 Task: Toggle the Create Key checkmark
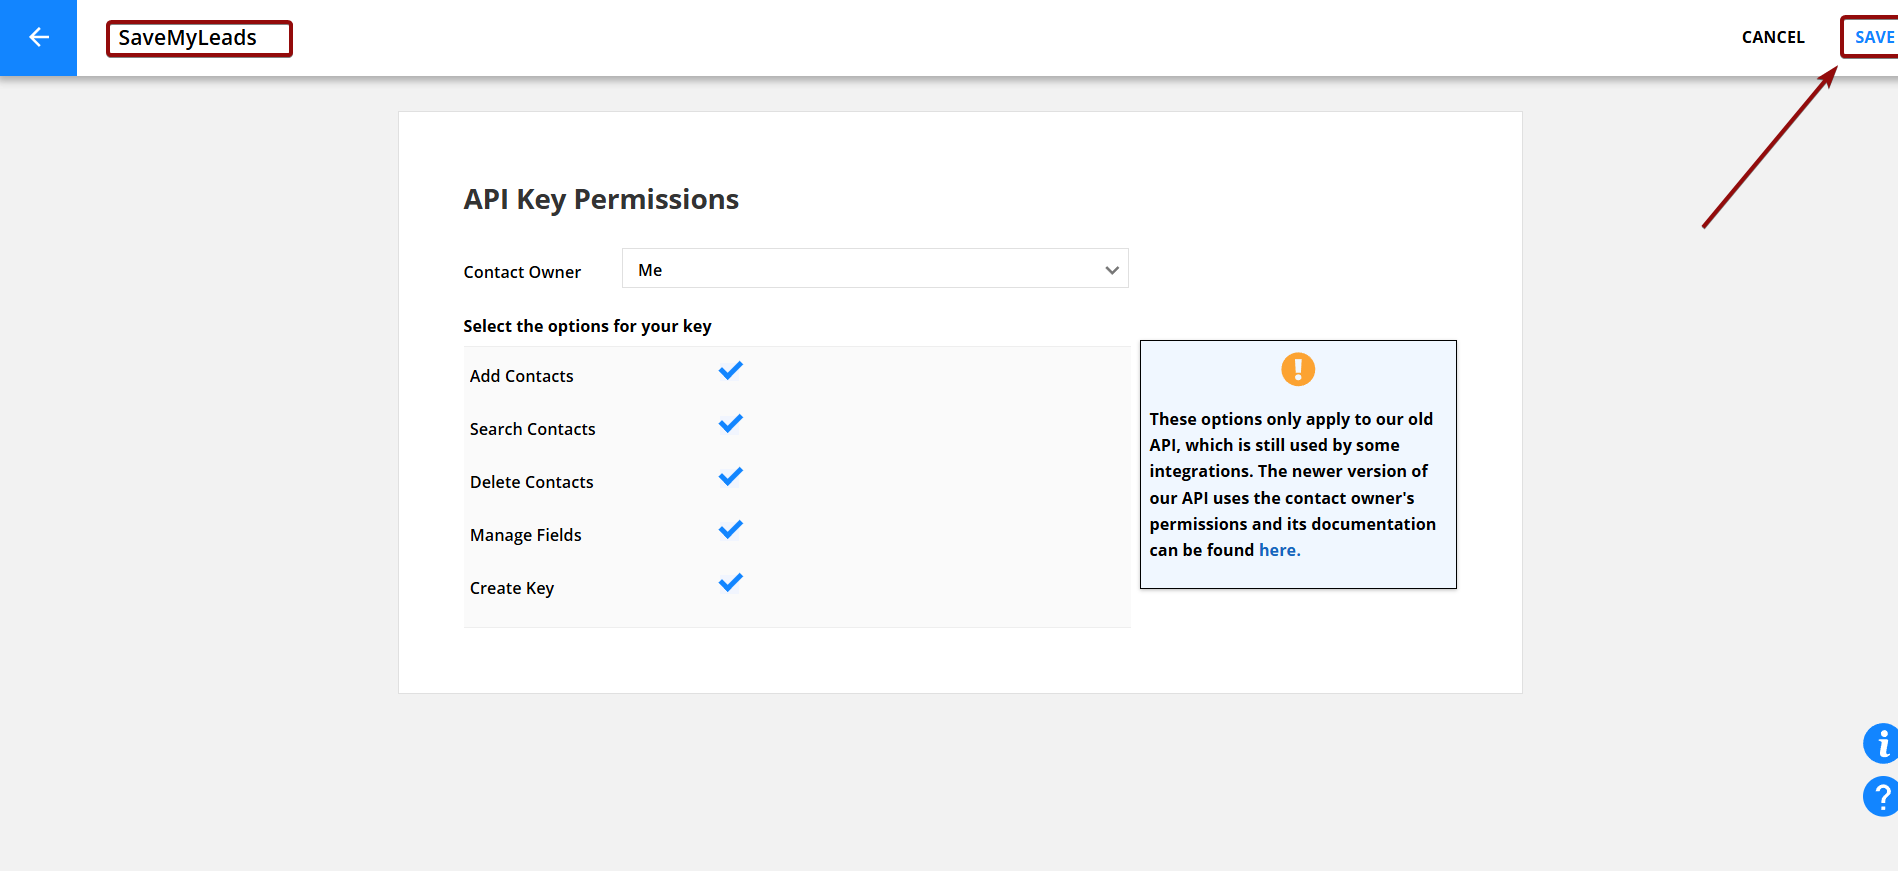coord(731,583)
